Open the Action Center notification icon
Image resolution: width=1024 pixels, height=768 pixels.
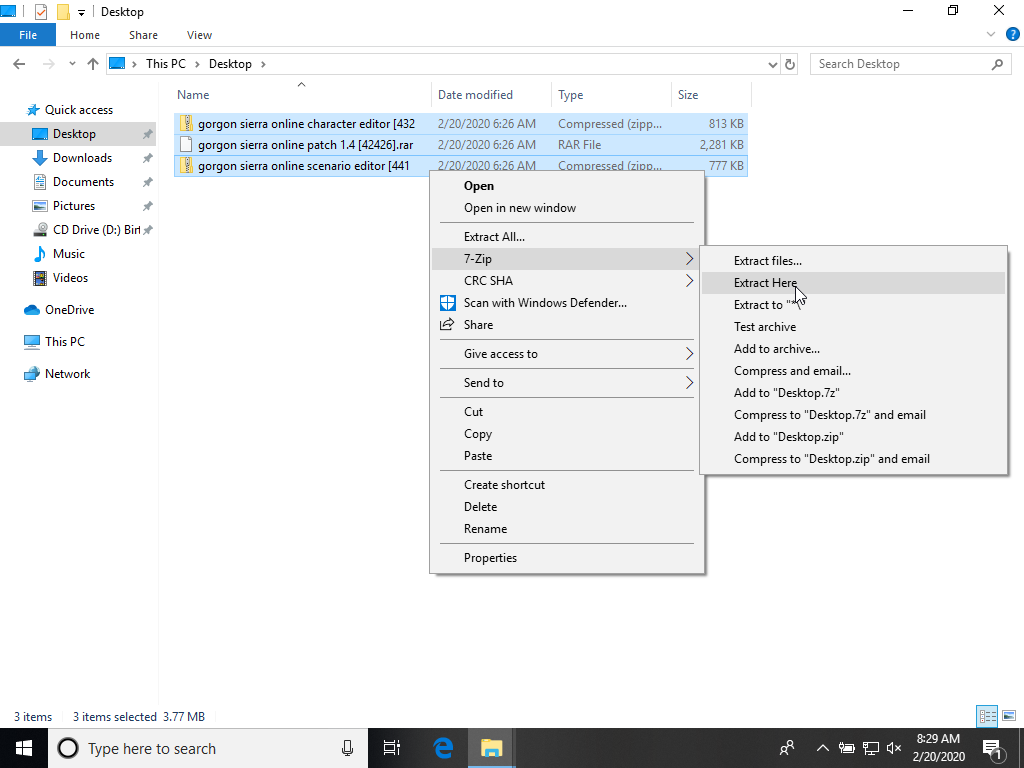993,748
